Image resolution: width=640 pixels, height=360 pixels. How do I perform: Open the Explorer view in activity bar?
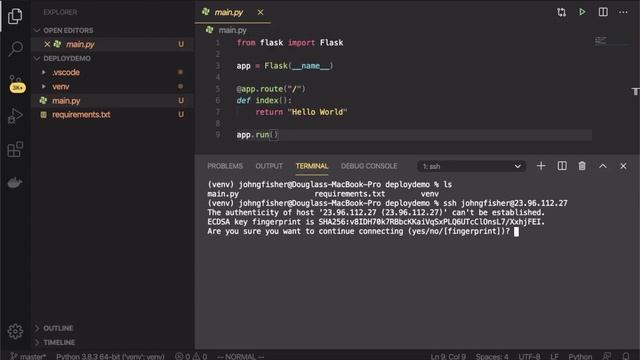coord(15,16)
